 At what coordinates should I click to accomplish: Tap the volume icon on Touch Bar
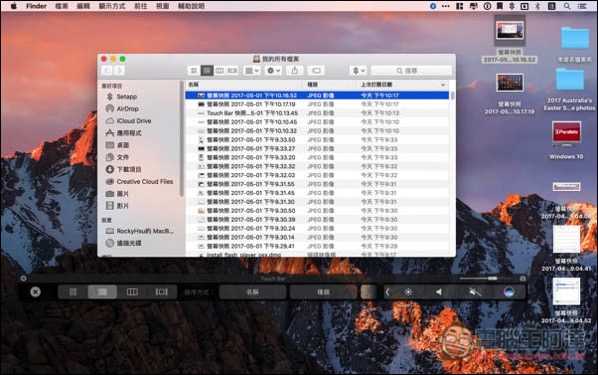tap(439, 292)
